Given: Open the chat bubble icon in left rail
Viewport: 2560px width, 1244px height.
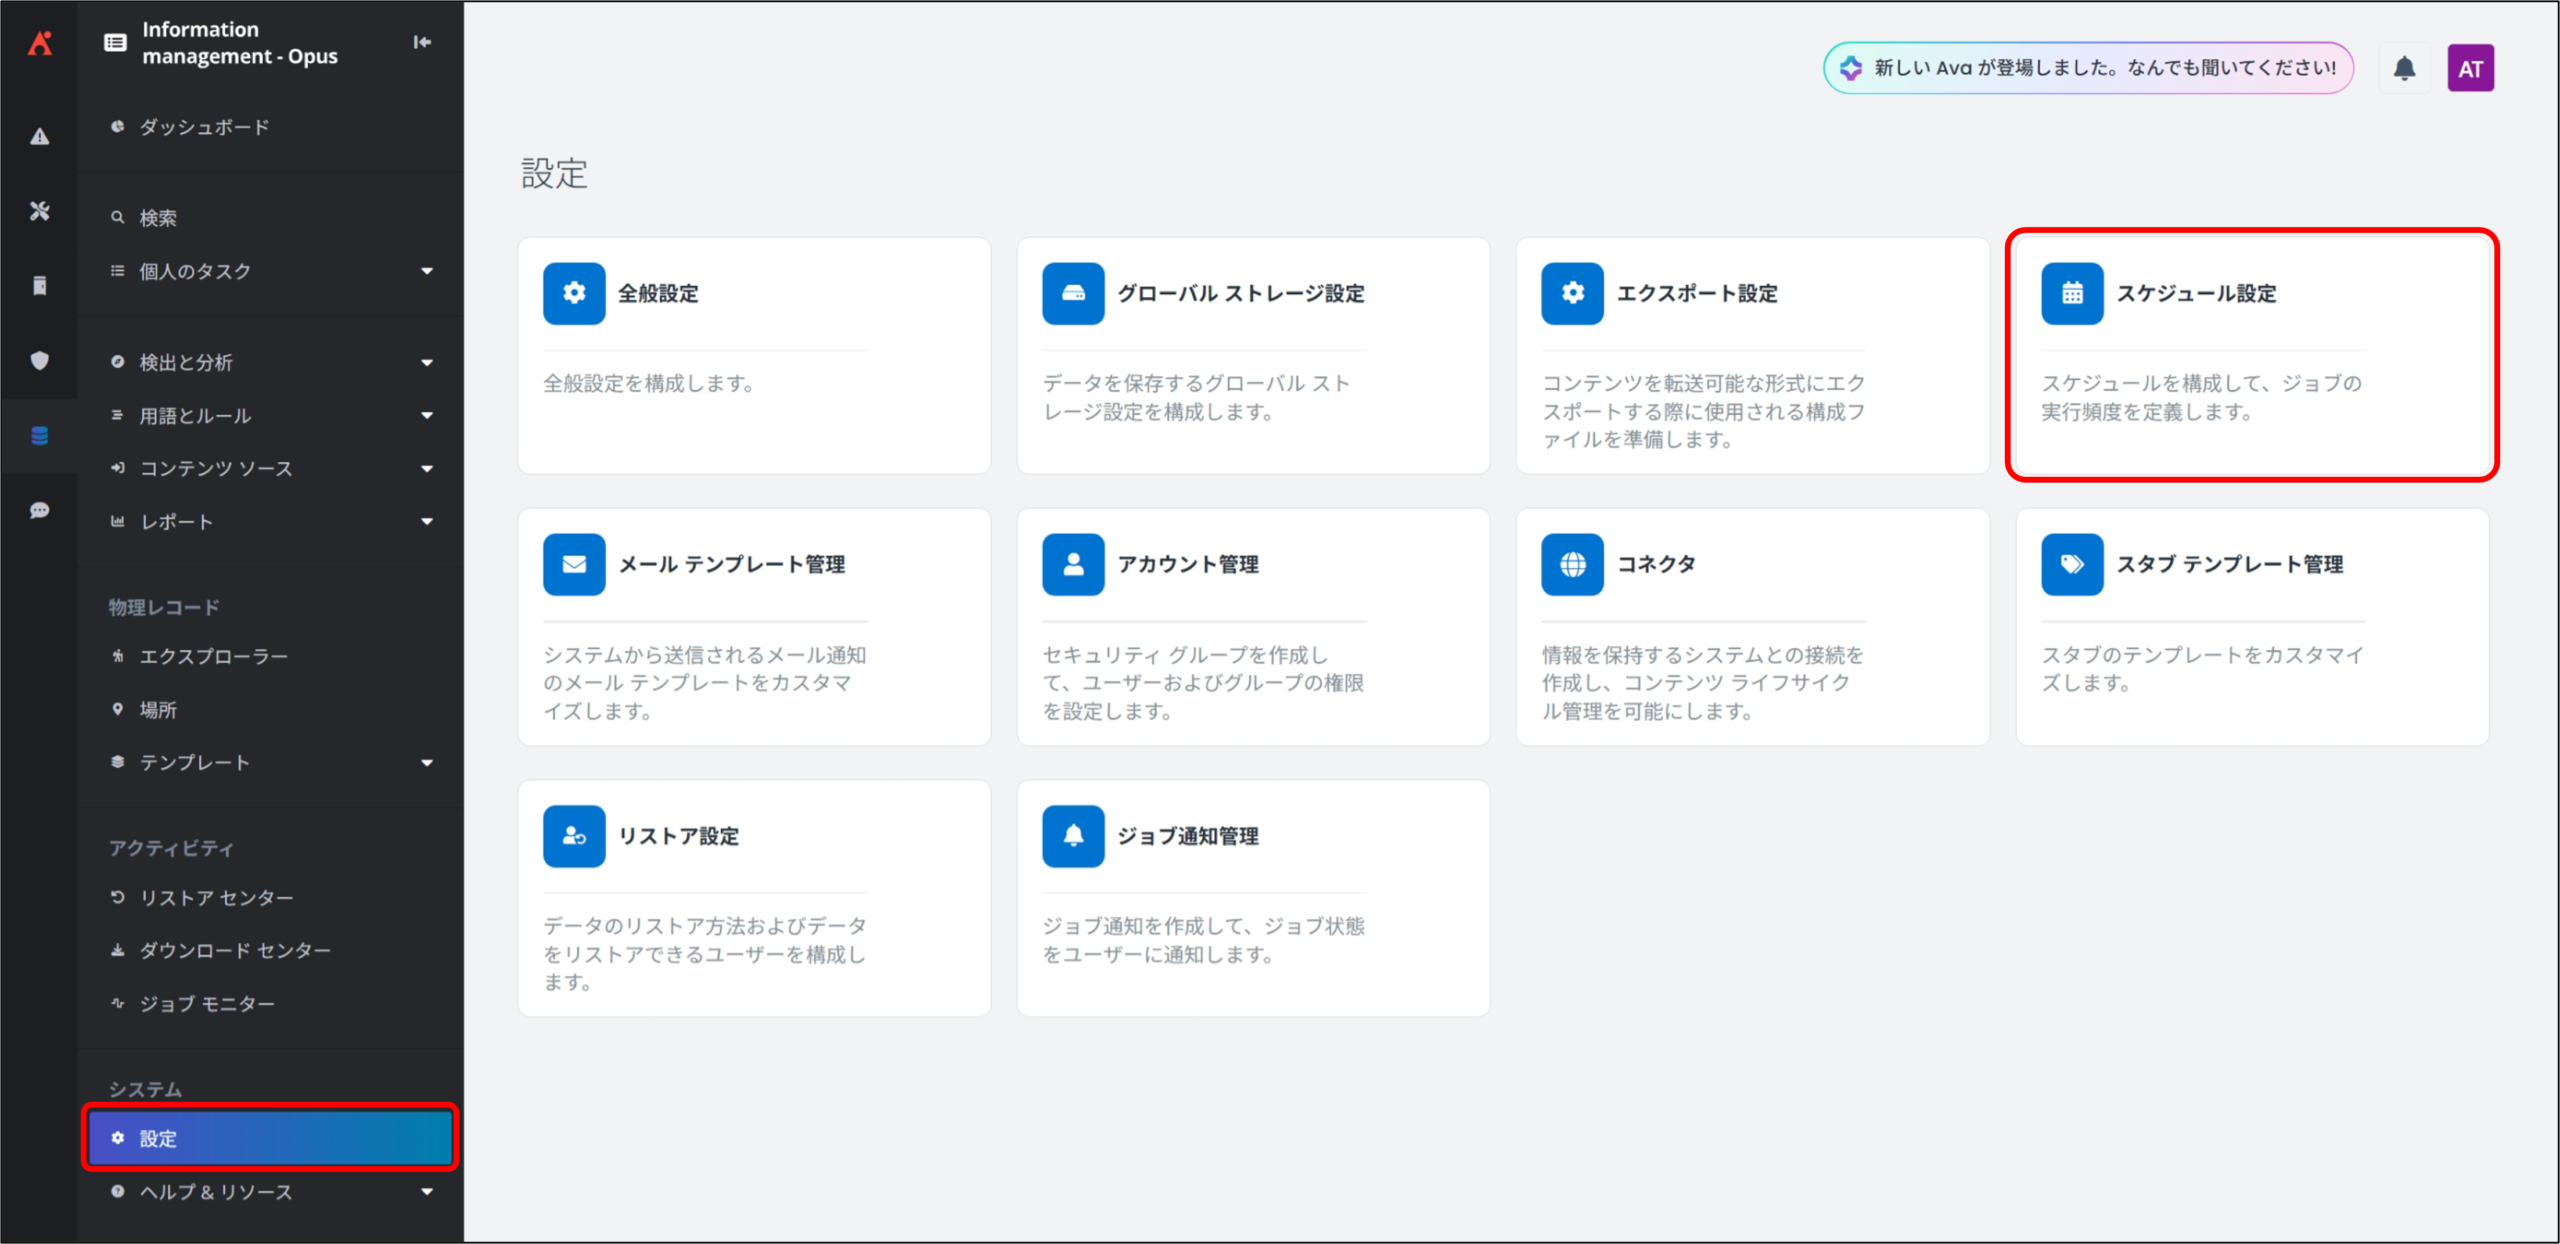Looking at the screenshot, I should pyautogui.click(x=39, y=511).
